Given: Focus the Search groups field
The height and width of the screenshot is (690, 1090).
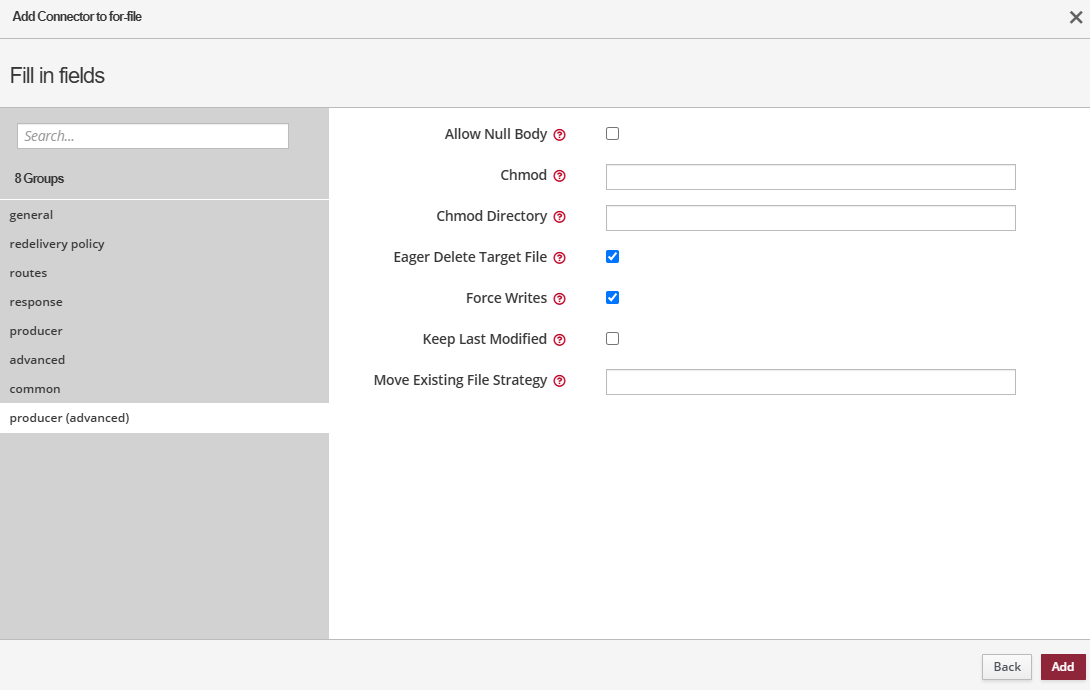Looking at the screenshot, I should point(153,136).
